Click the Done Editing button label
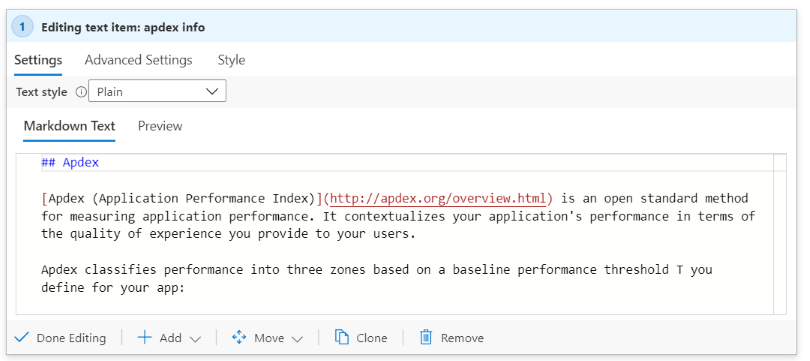Viewport: 810px width, 361px height. (71, 338)
